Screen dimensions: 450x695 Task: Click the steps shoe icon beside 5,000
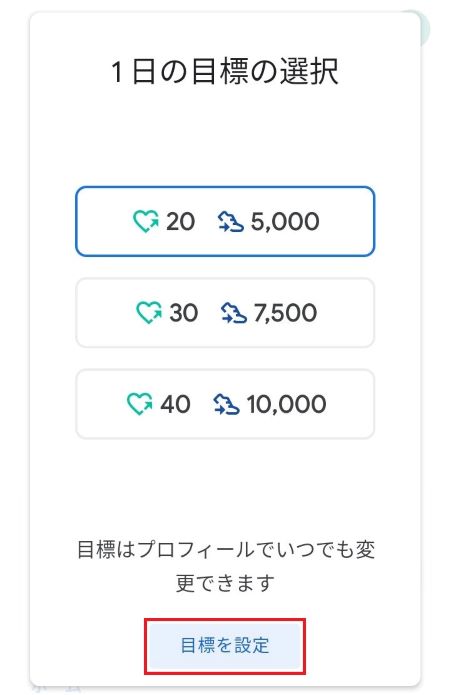tap(231, 221)
